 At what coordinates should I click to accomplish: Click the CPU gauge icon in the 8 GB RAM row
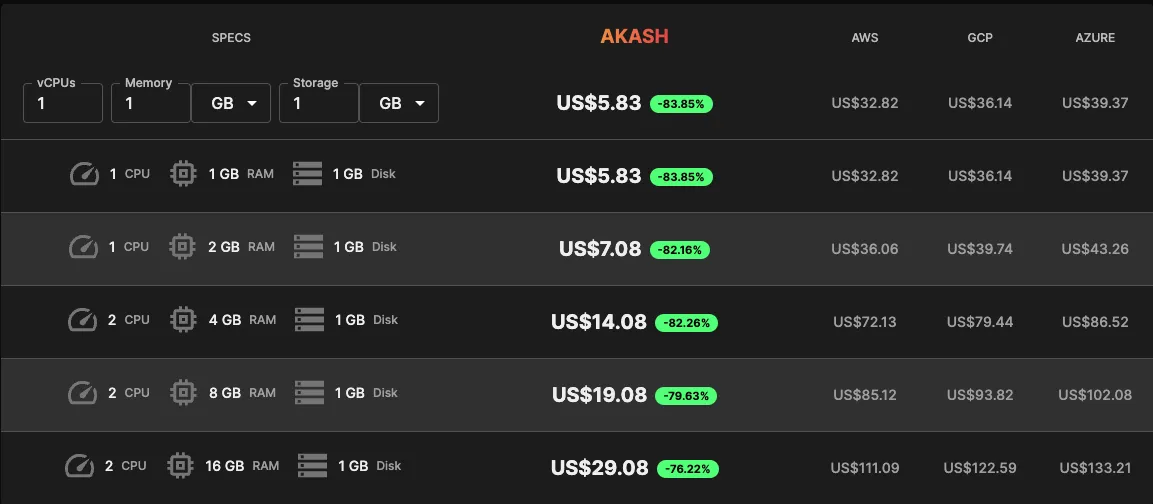pyautogui.click(x=82, y=393)
